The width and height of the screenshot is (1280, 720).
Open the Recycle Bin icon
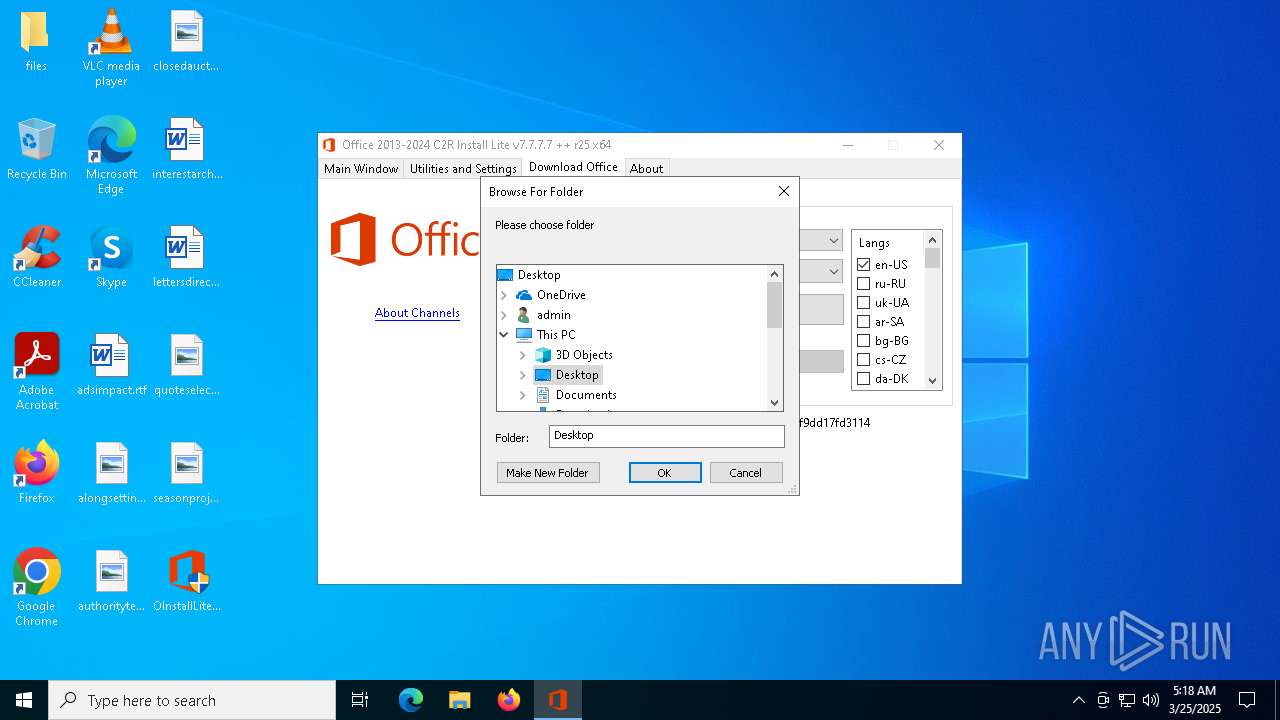coord(36,149)
